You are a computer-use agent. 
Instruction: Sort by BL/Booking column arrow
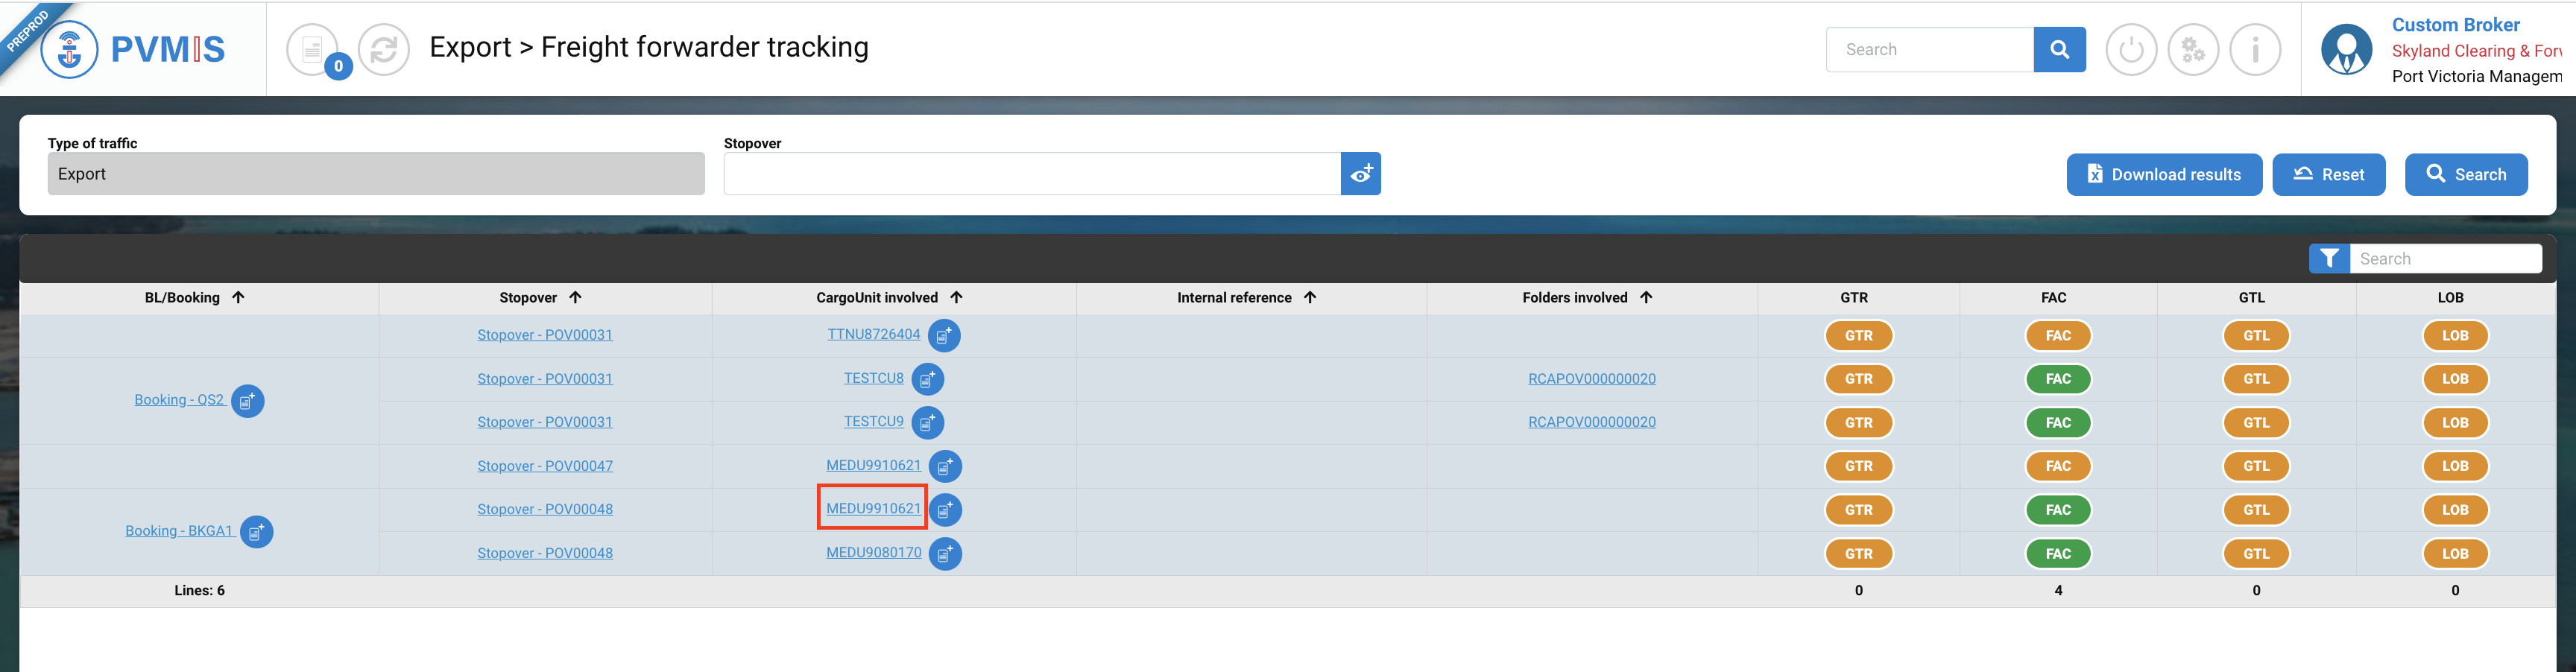tap(238, 297)
